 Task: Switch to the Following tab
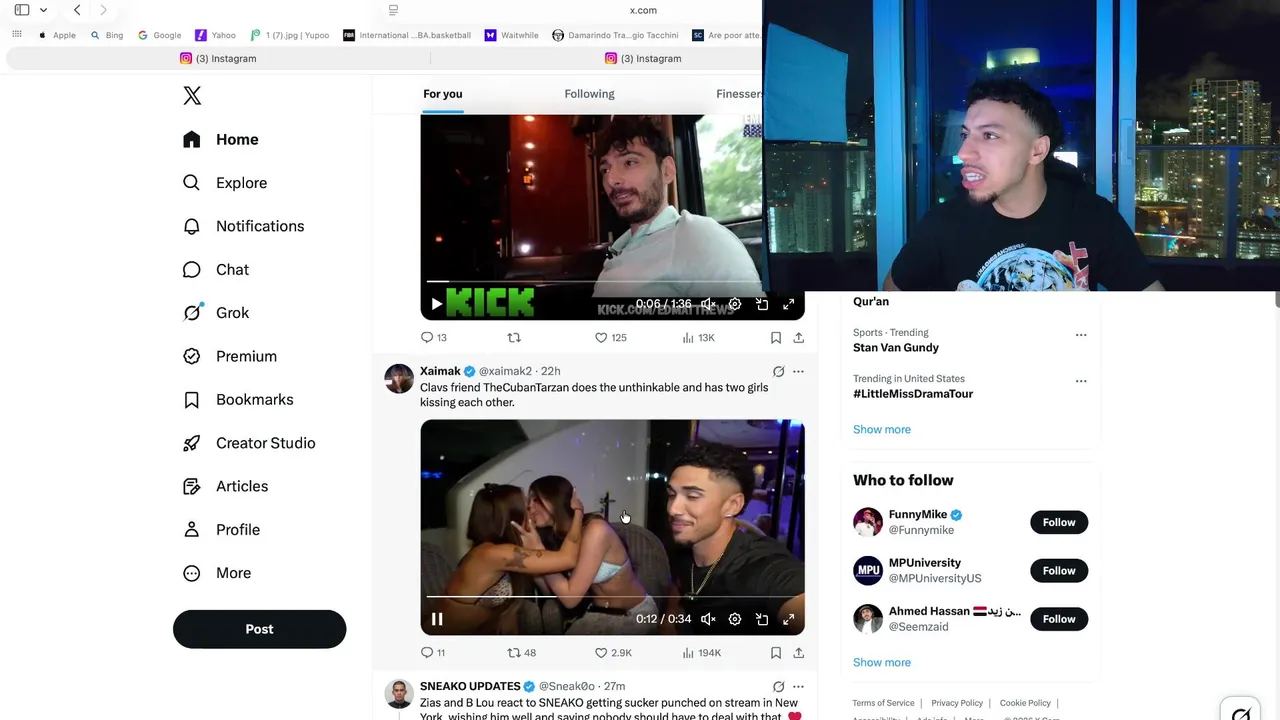coord(589,94)
